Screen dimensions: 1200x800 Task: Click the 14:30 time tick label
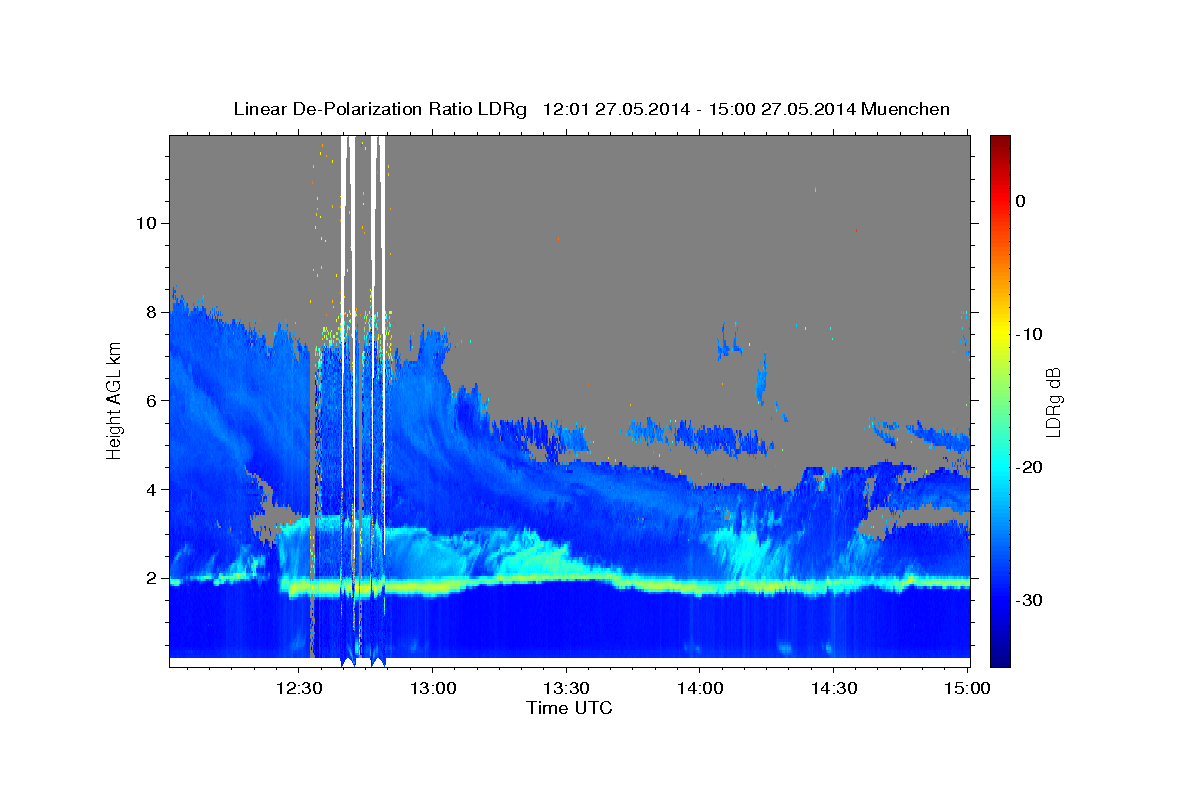(x=833, y=688)
